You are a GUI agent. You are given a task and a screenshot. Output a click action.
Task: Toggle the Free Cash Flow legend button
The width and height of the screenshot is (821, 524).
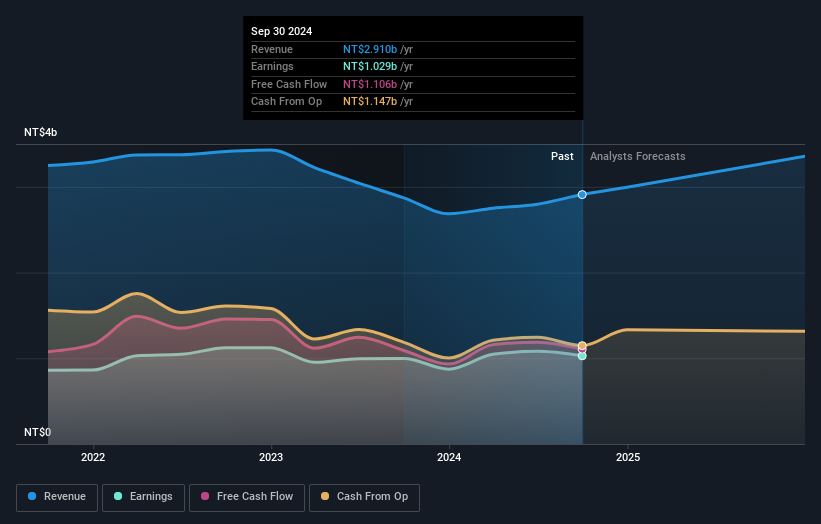(247, 497)
